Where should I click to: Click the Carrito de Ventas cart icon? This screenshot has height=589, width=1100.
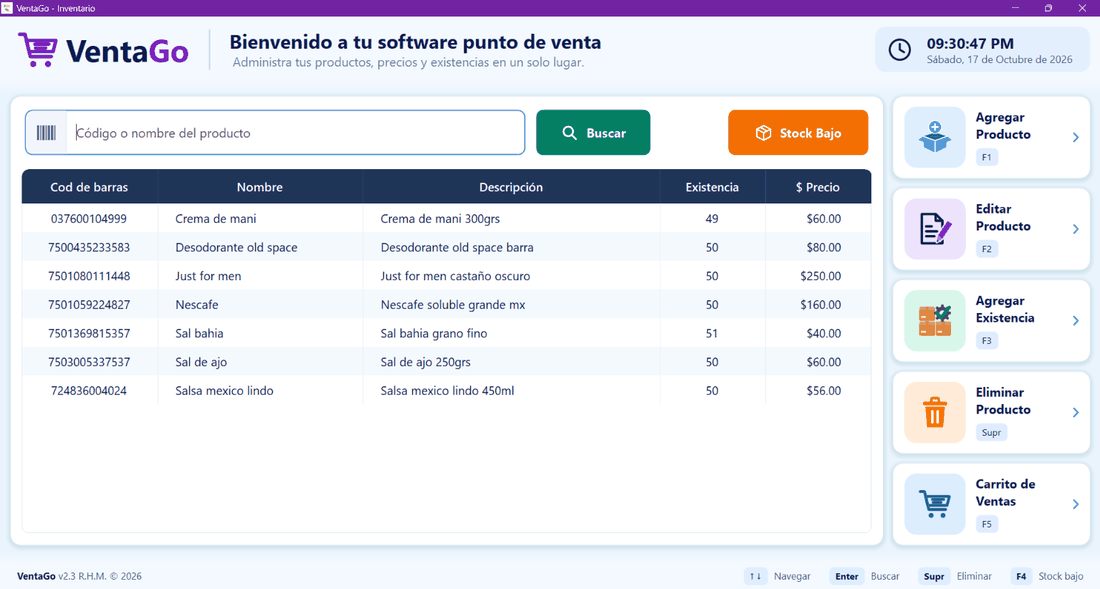[935, 504]
